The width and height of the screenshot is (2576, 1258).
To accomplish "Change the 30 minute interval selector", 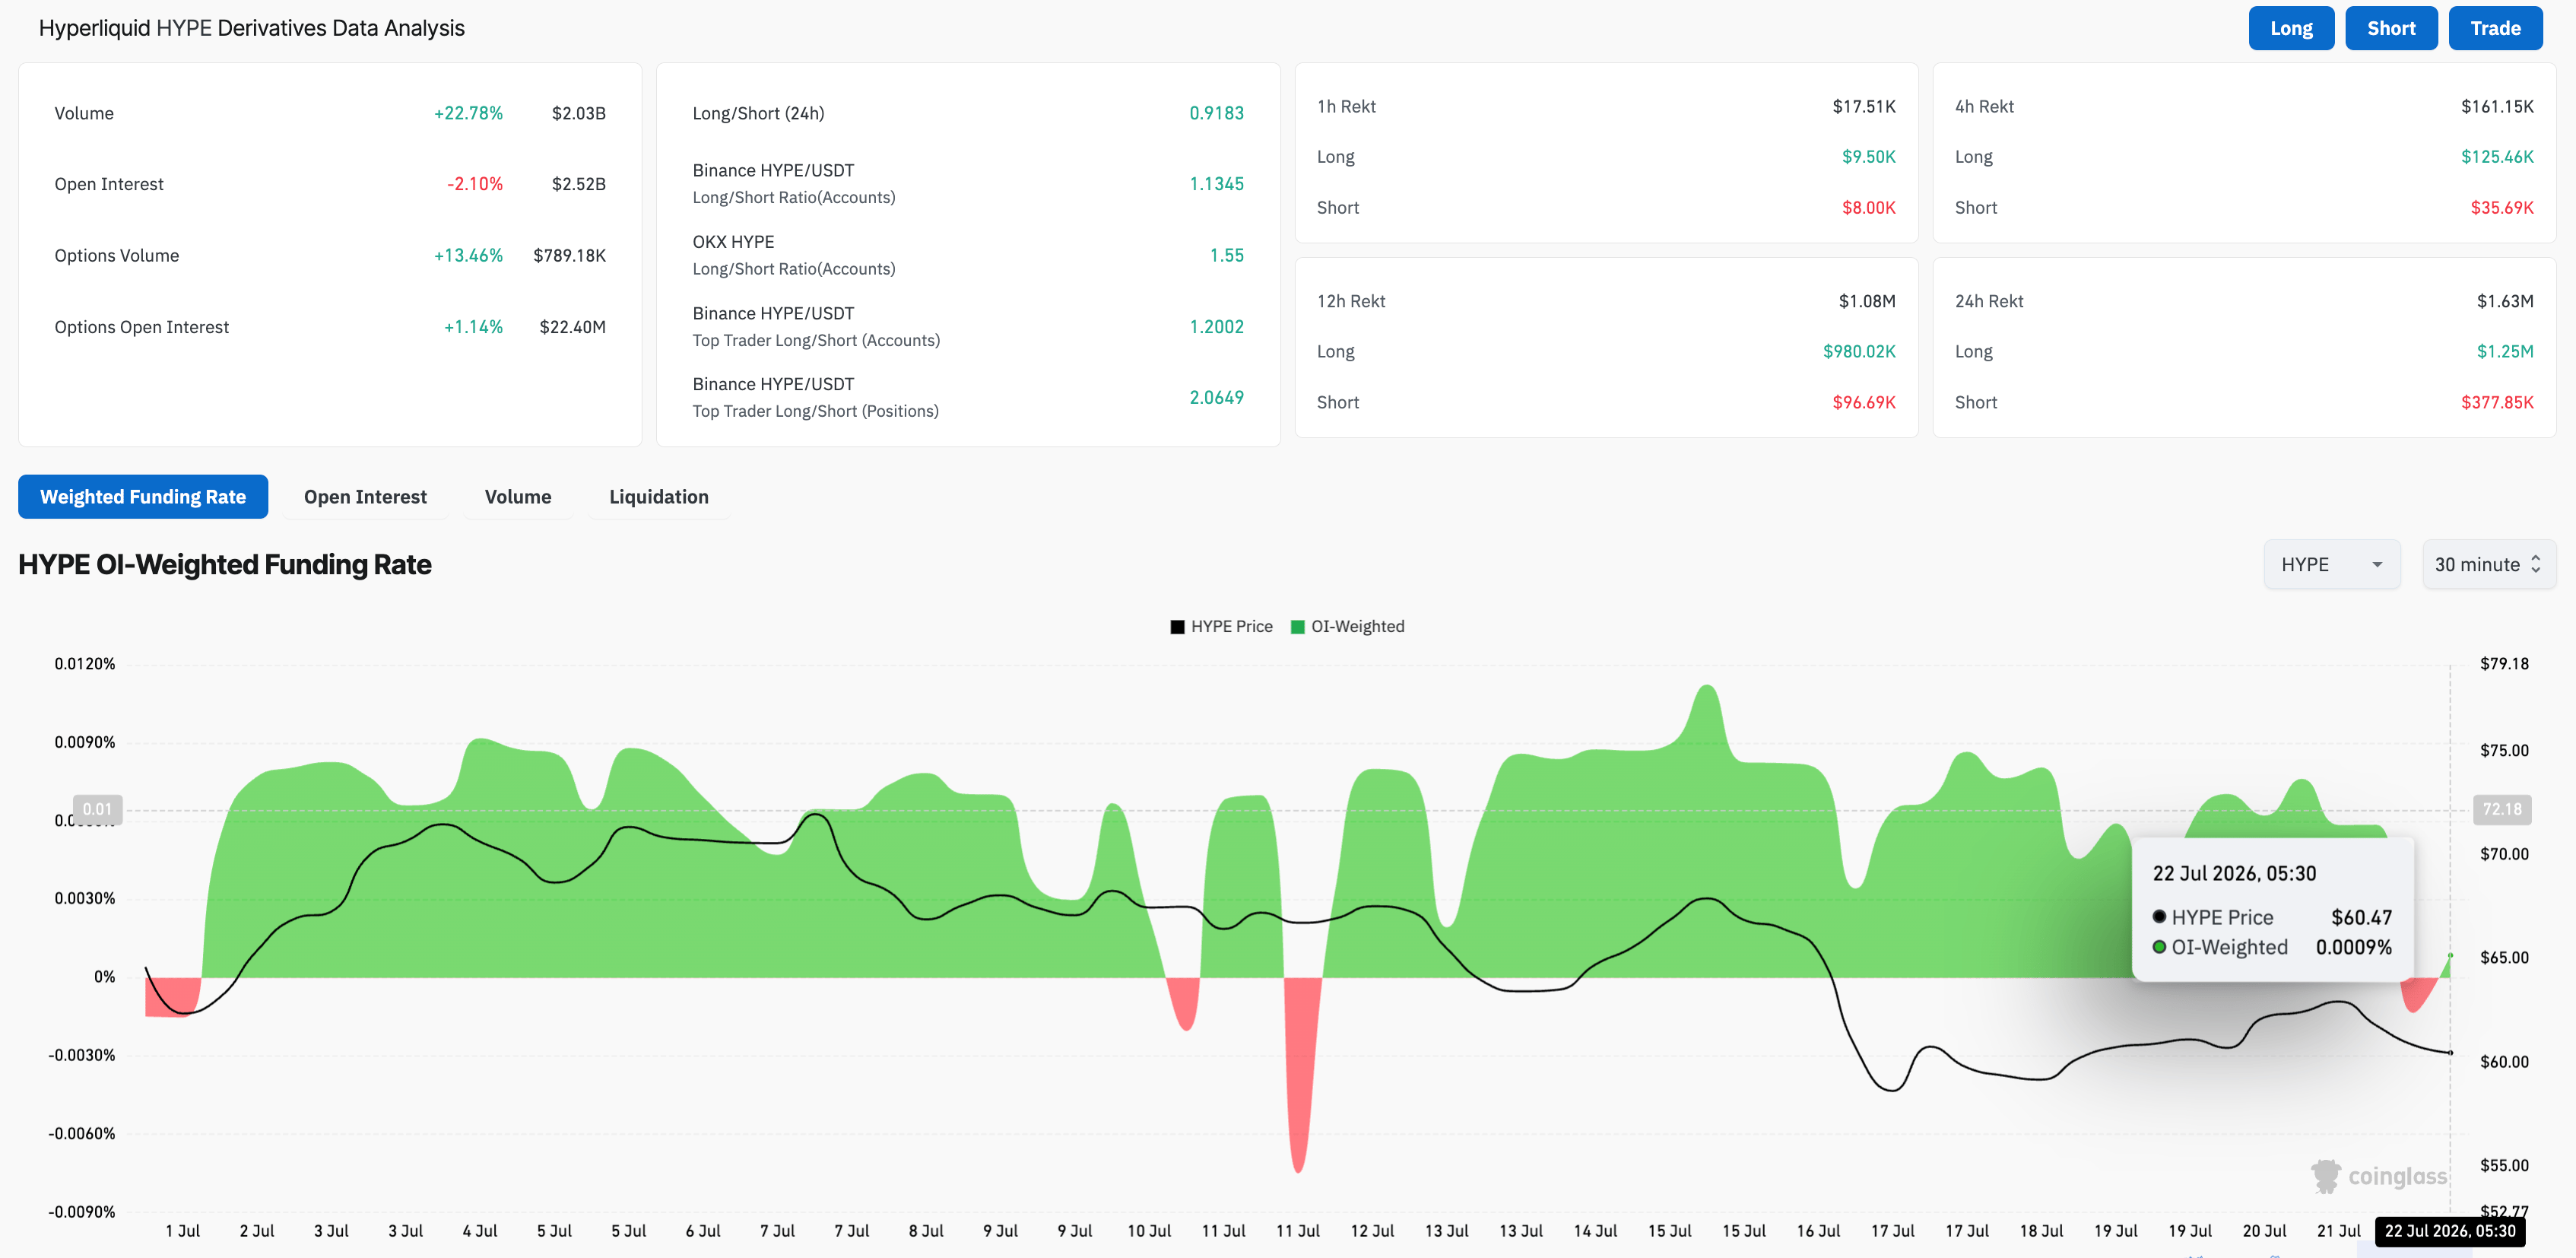I will coord(2488,565).
